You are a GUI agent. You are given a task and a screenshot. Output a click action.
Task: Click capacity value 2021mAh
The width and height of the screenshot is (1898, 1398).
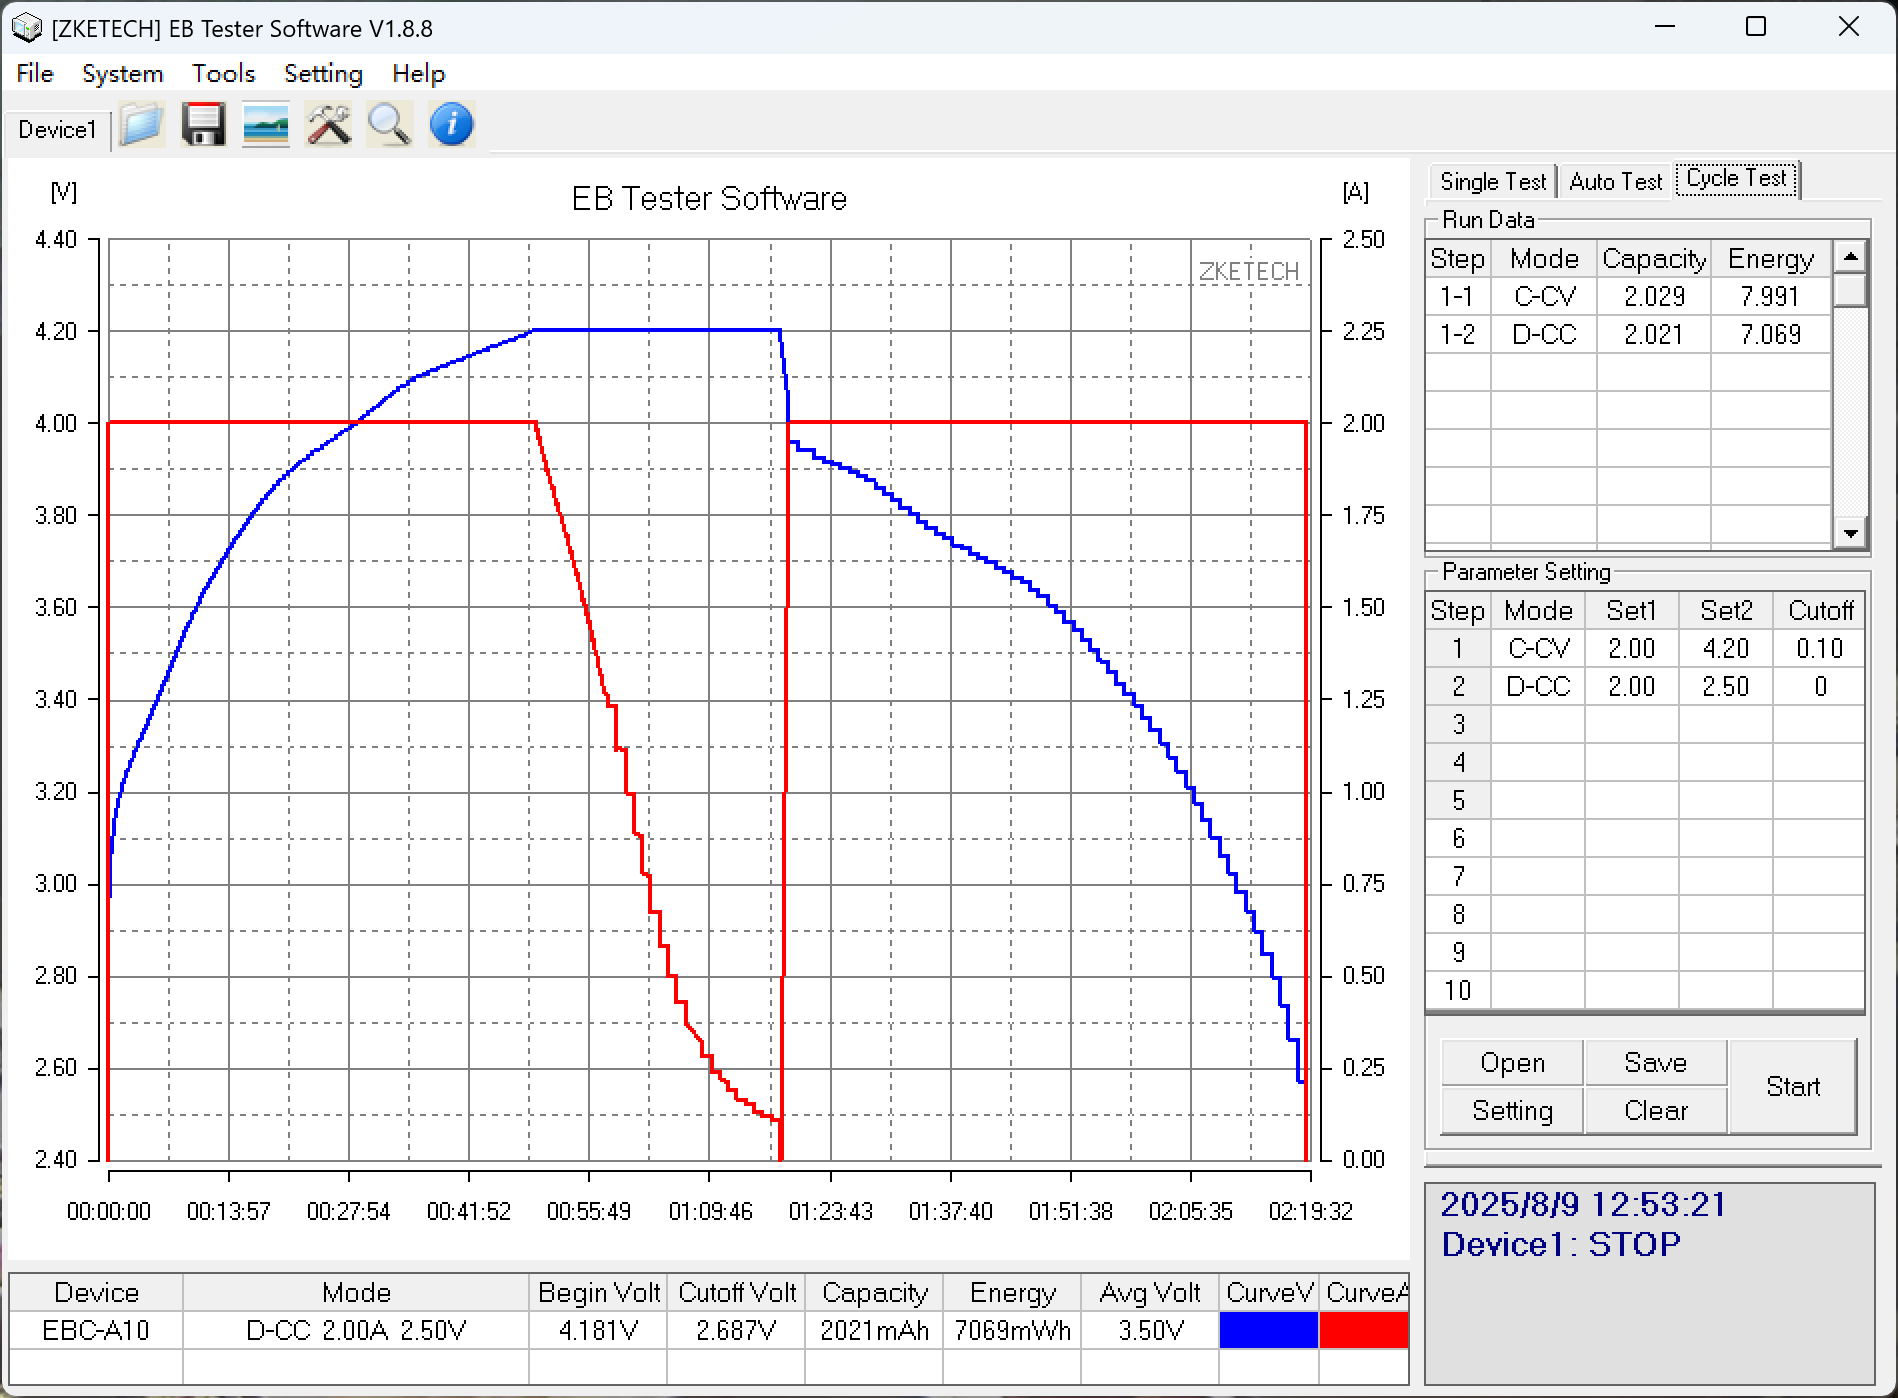click(874, 1331)
